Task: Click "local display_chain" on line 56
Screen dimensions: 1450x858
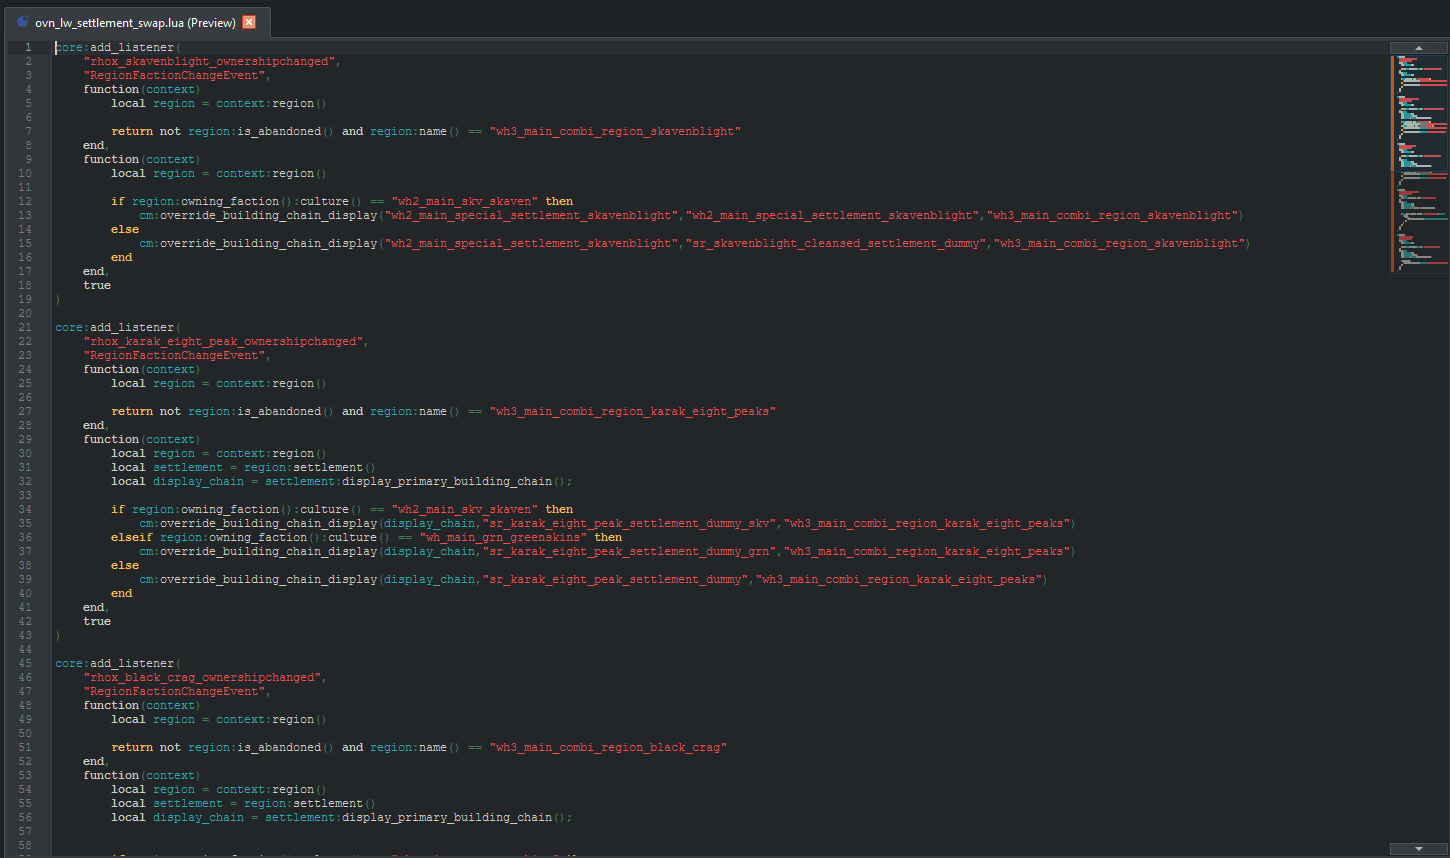Action: pyautogui.click(x=178, y=817)
